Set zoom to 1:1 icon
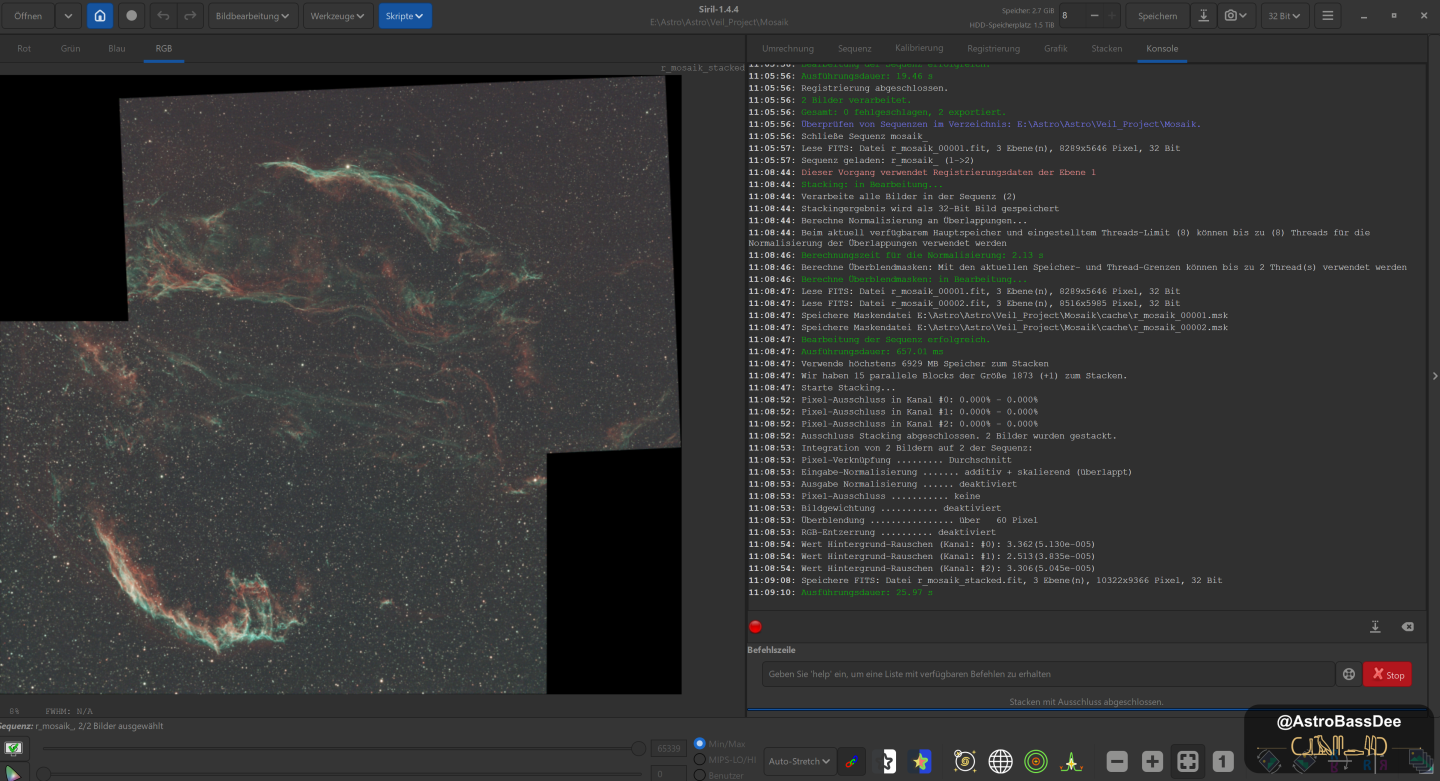 [x=1222, y=762]
